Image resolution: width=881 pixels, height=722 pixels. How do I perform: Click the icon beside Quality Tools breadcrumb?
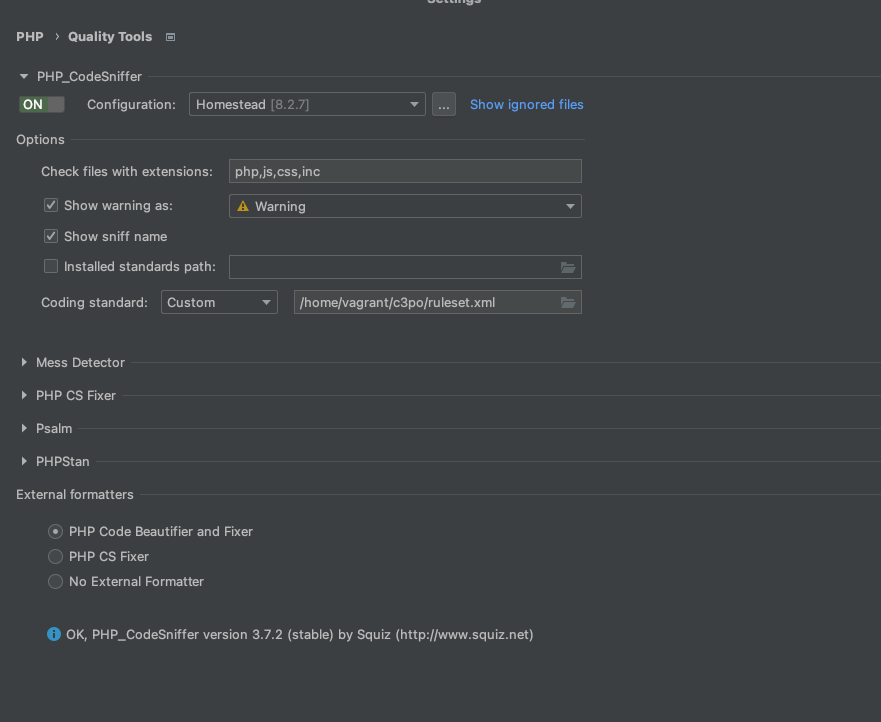[x=168, y=36]
